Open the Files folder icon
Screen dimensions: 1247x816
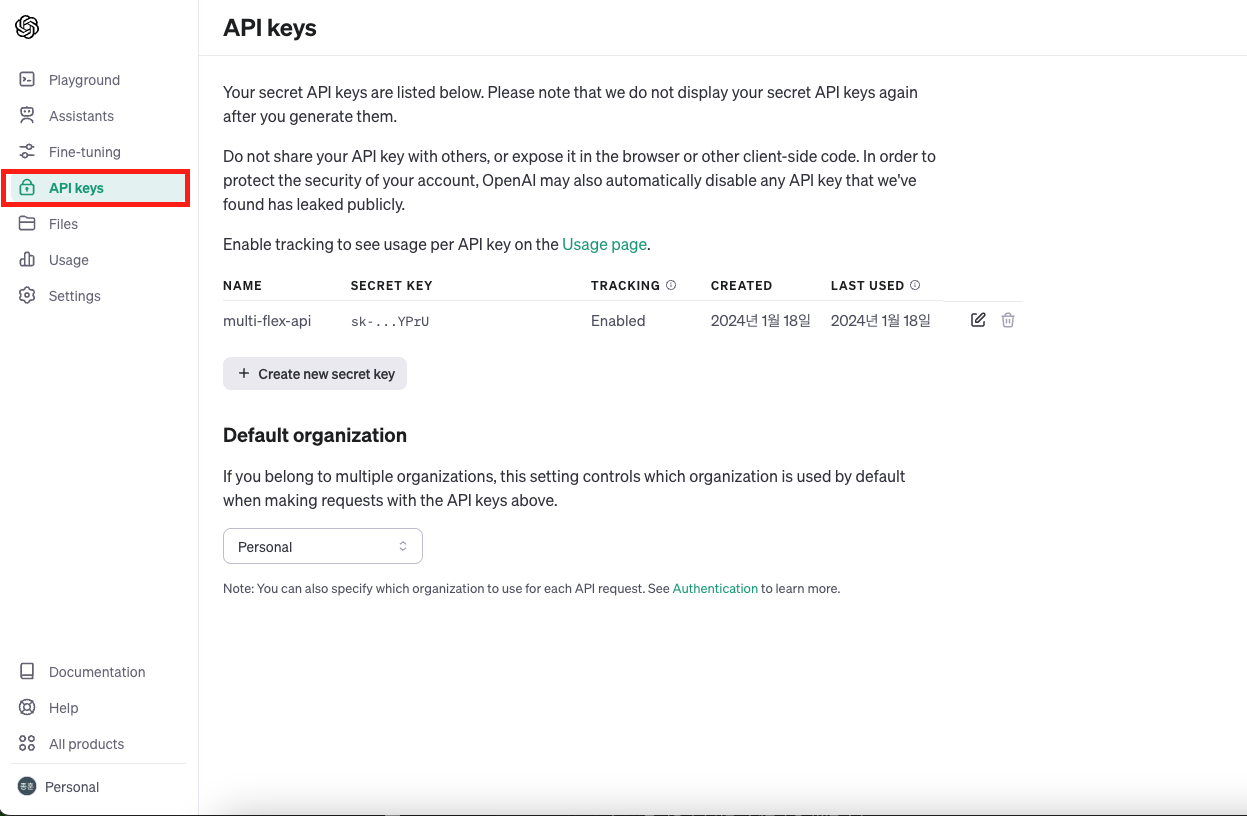[x=28, y=224]
